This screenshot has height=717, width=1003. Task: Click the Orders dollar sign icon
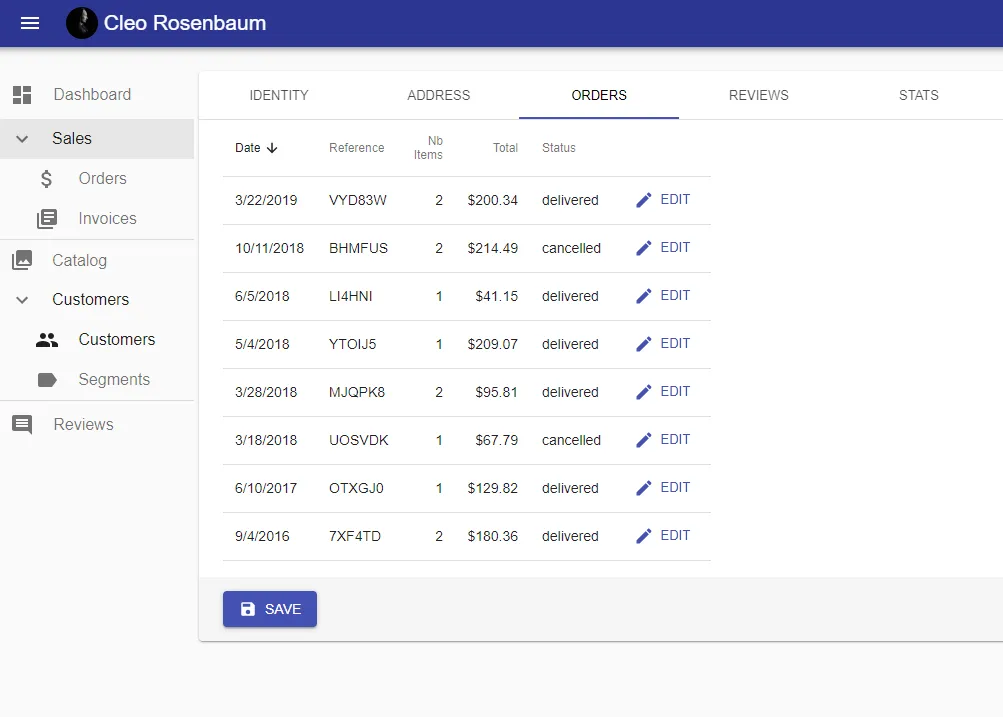(46, 178)
